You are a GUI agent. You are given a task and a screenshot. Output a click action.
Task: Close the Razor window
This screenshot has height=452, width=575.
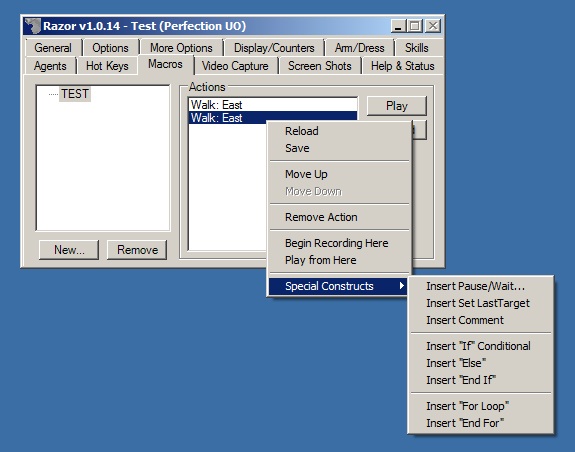[x=433, y=26]
